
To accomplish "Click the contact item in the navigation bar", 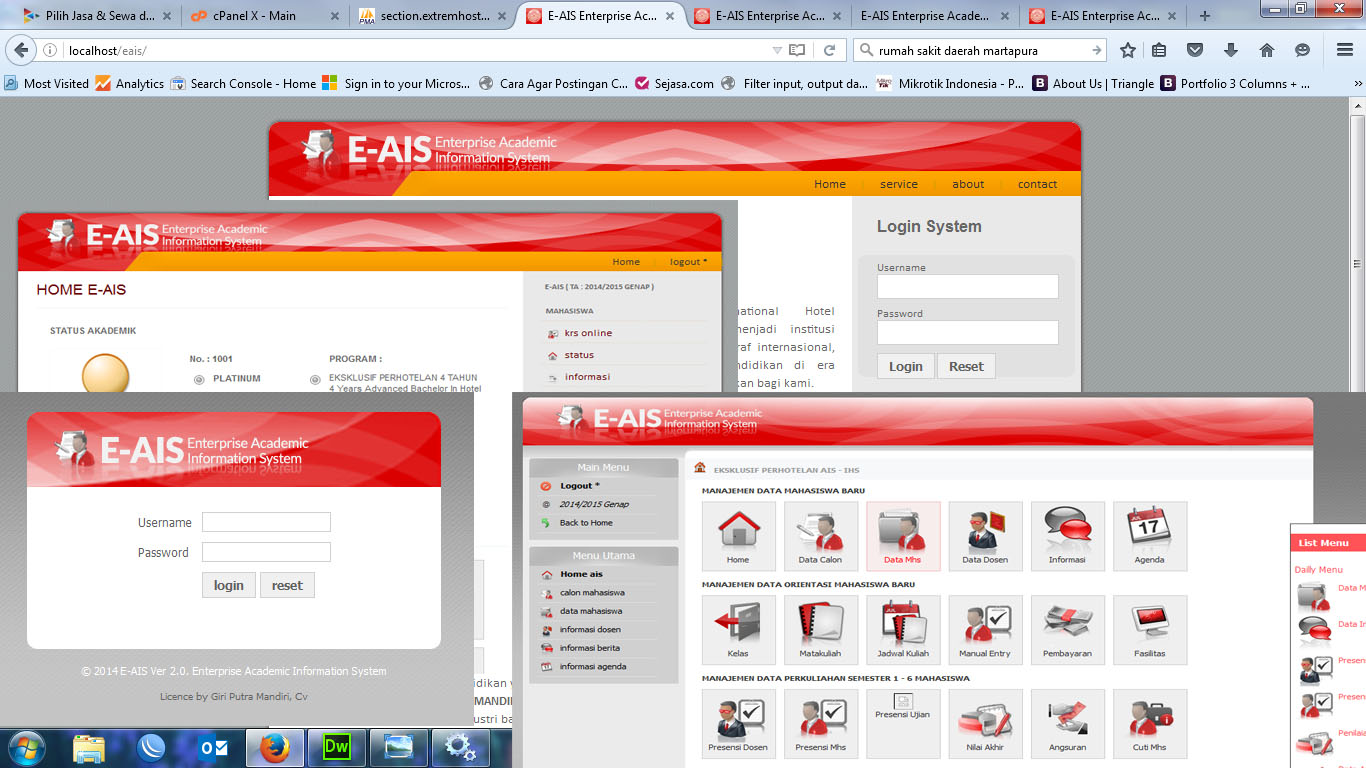I will [x=1037, y=184].
